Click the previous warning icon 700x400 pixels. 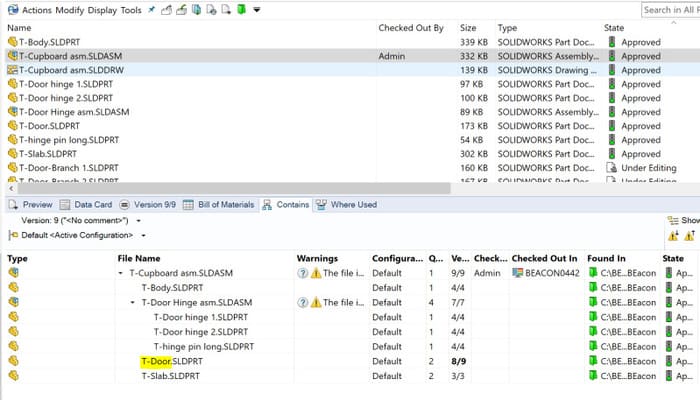pyautogui.click(x=690, y=236)
